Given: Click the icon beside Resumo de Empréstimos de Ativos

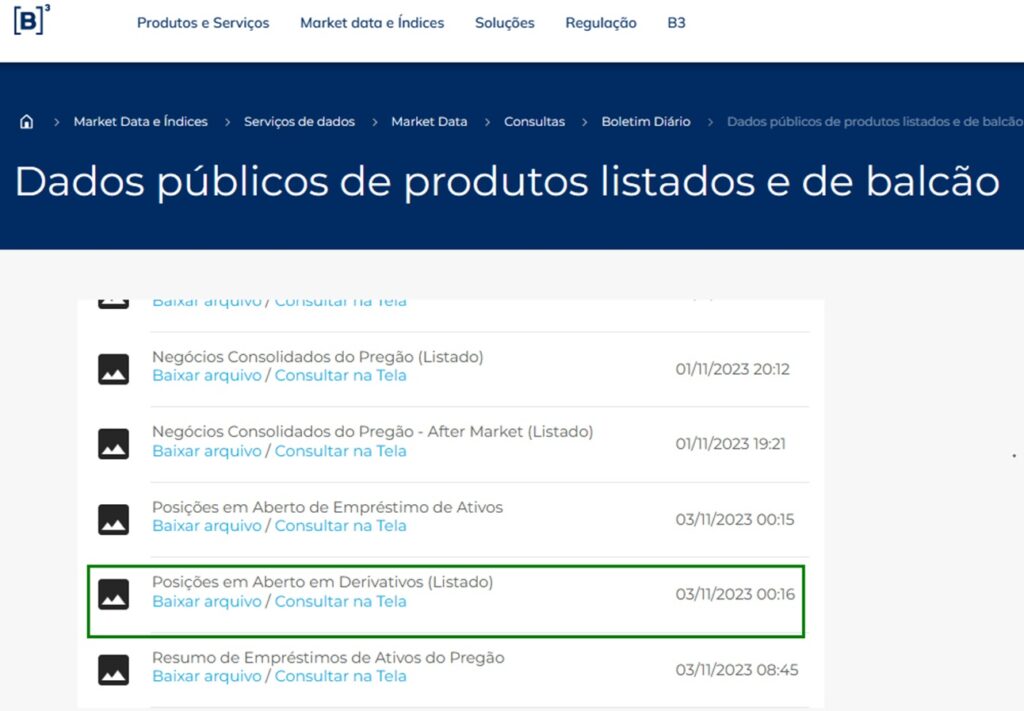Looking at the screenshot, I should [113, 668].
